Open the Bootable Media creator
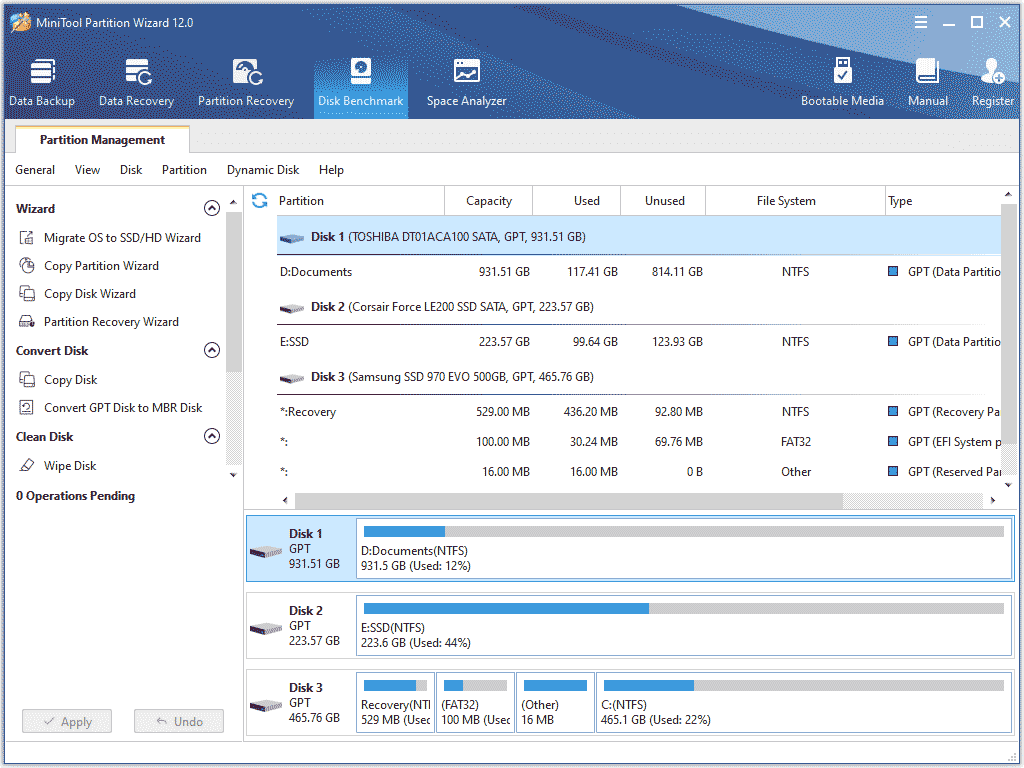The image size is (1024, 768). [843, 80]
